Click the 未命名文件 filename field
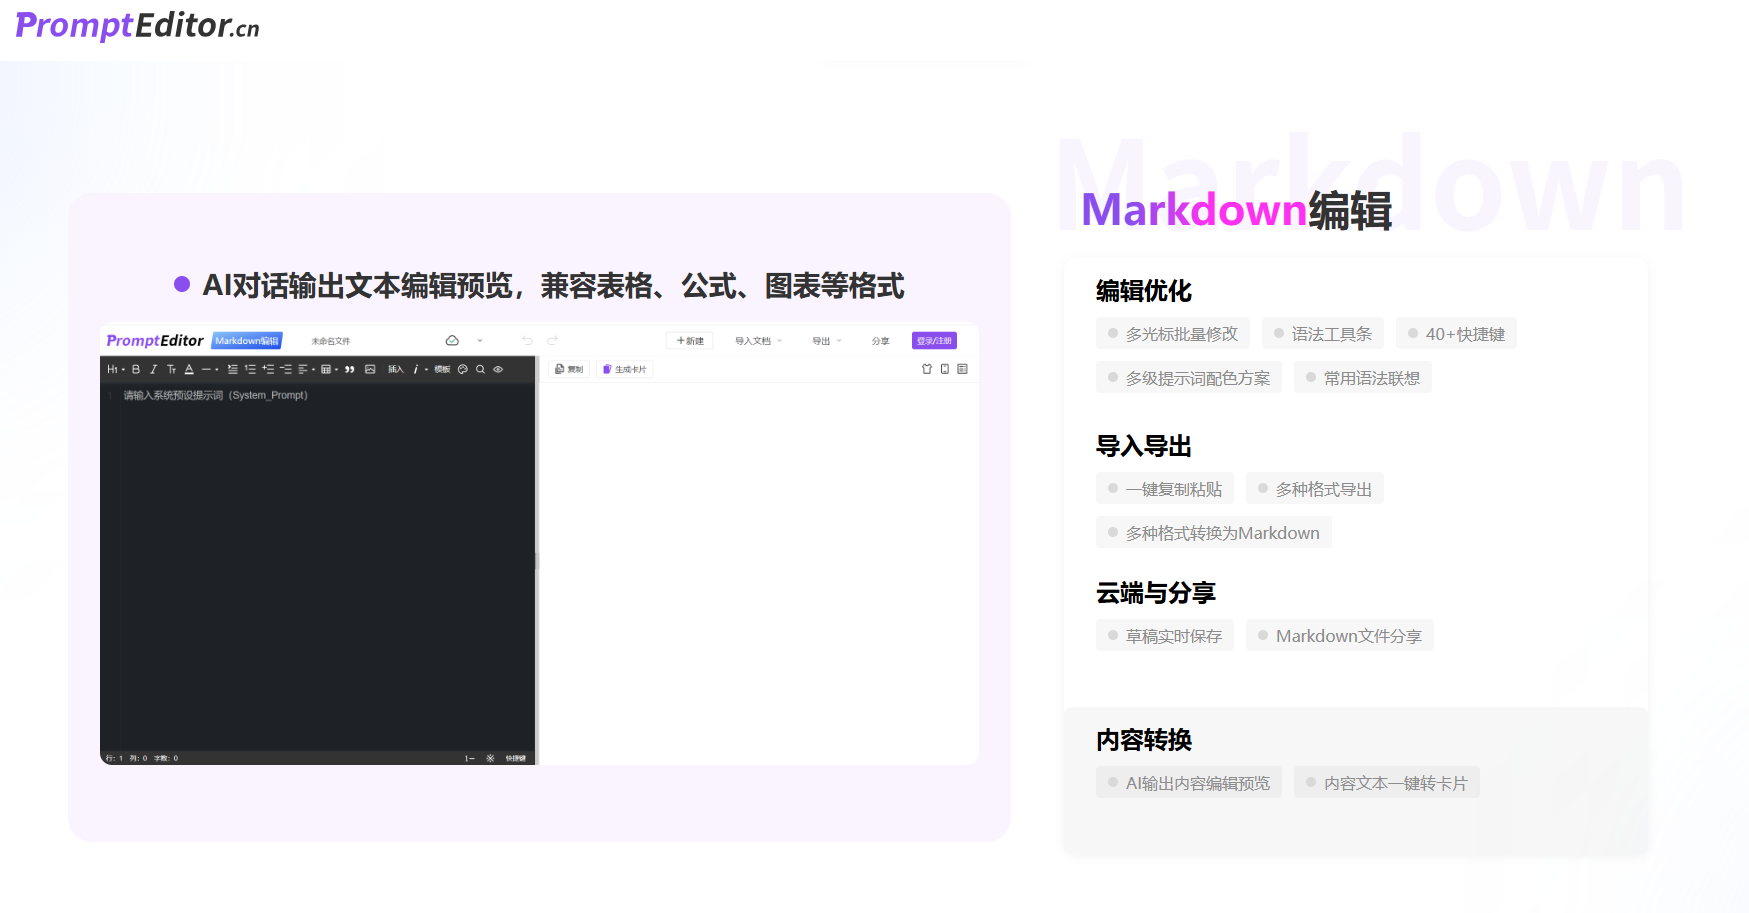This screenshot has height=913, width=1749. coord(333,340)
